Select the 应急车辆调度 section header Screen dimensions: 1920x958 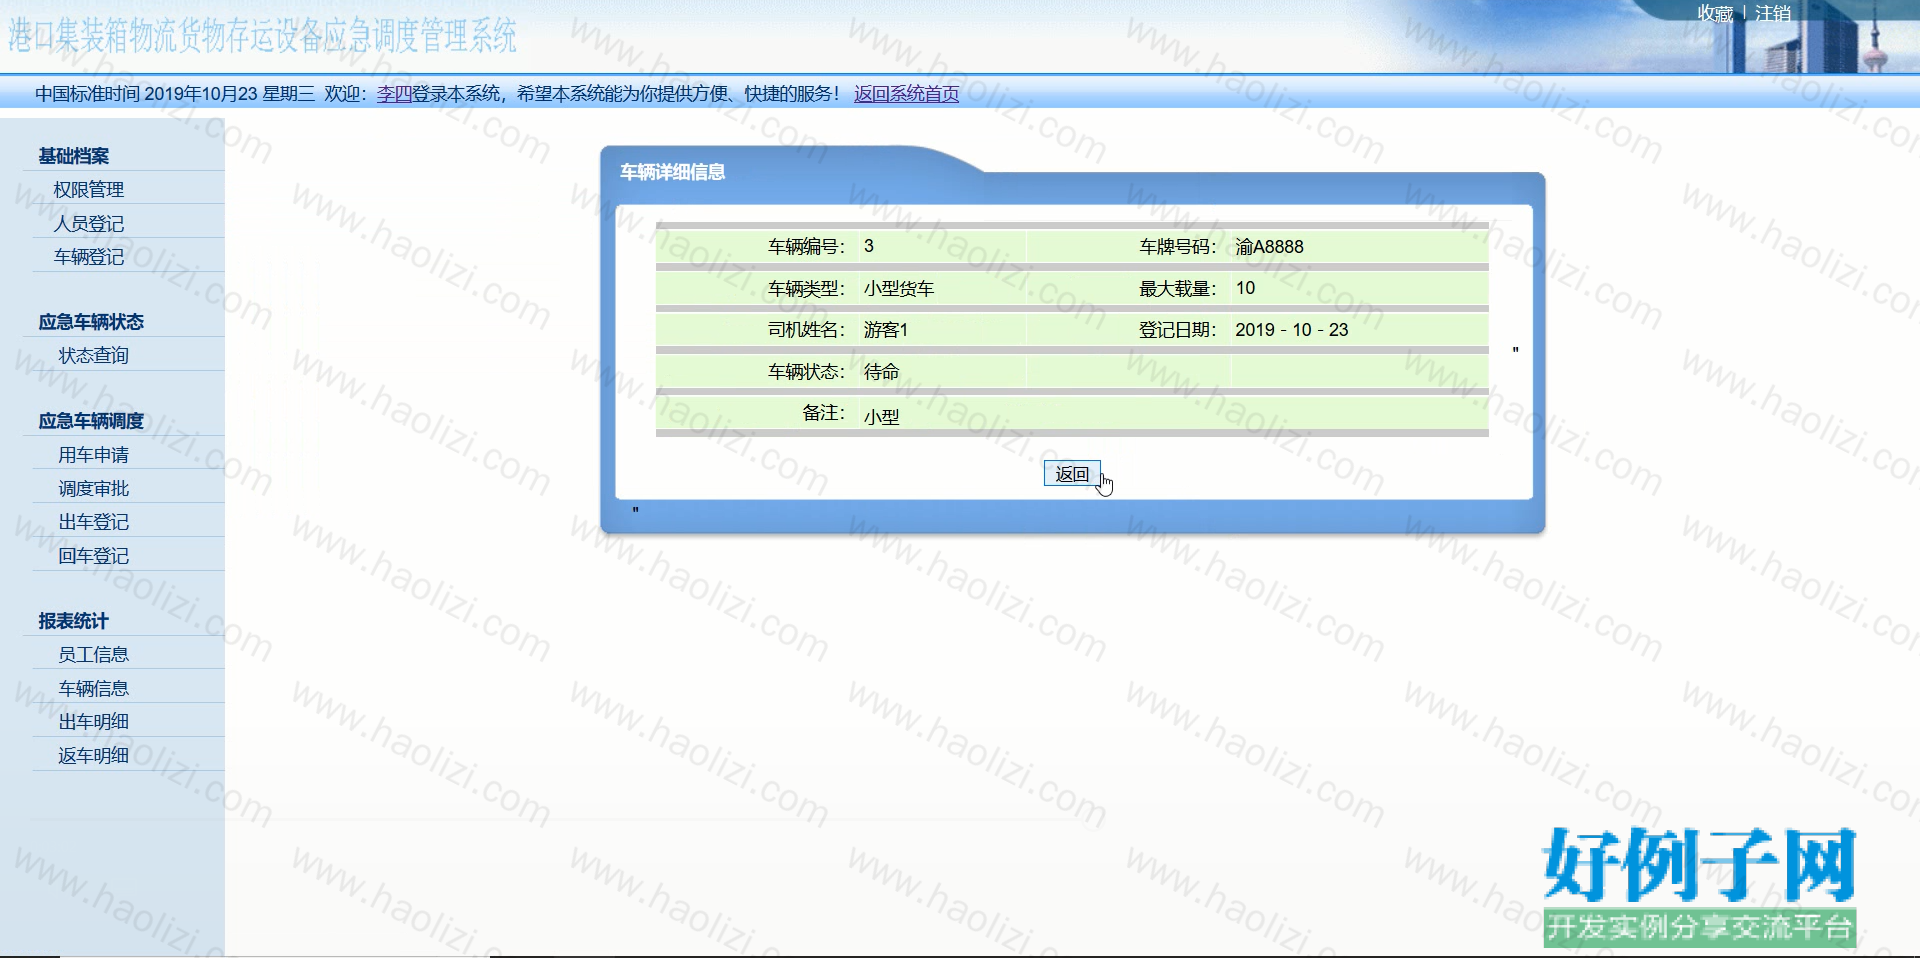91,421
